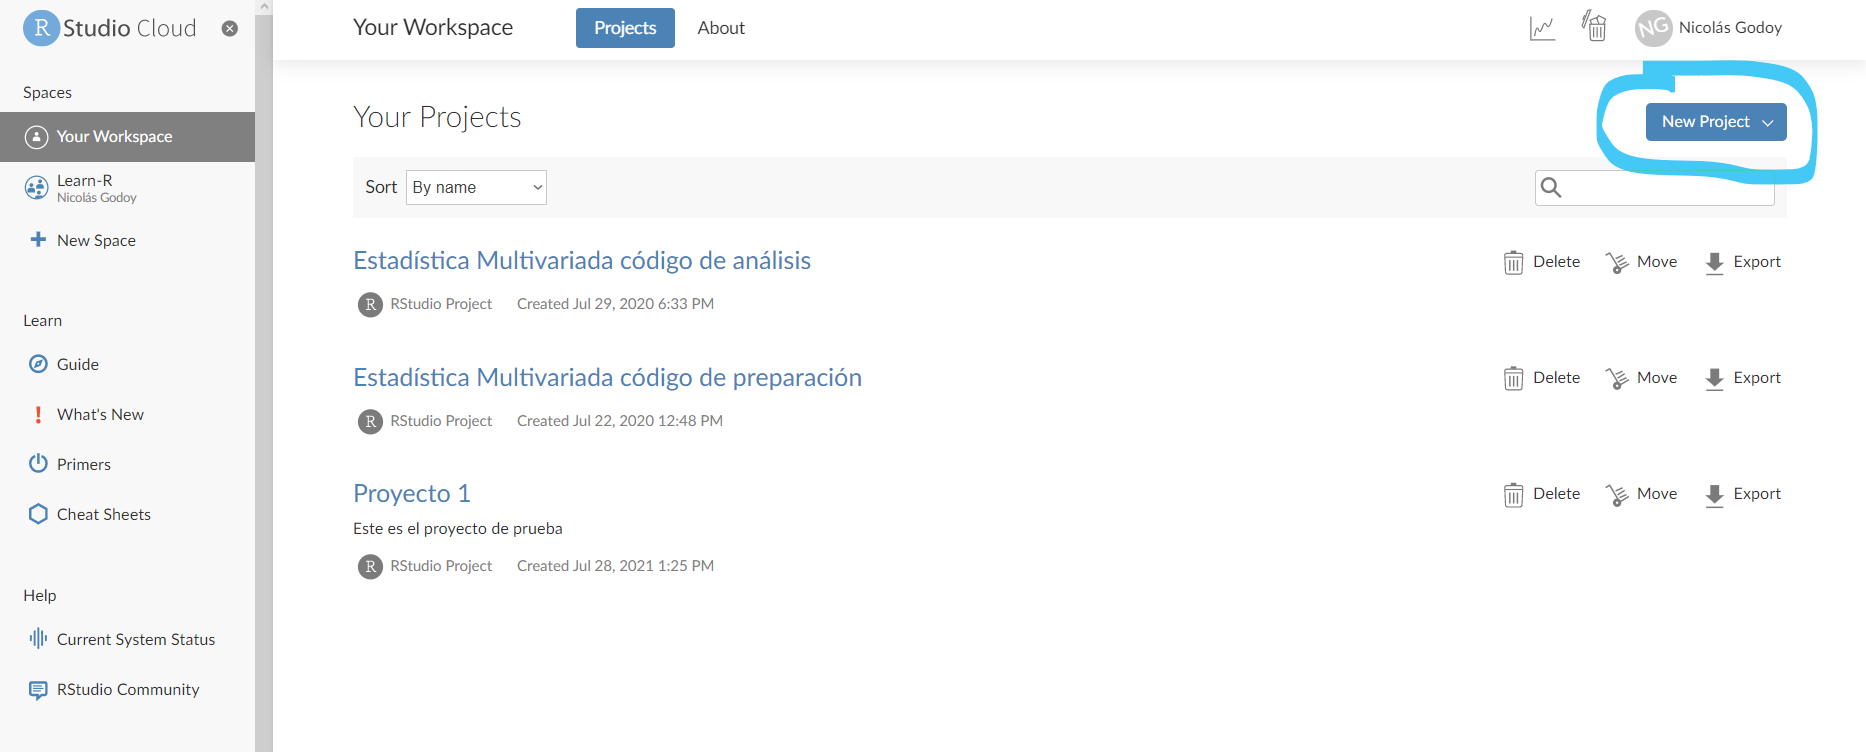Click Move icon for Estadística Multivariada código de preparación

pyautogui.click(x=1617, y=379)
